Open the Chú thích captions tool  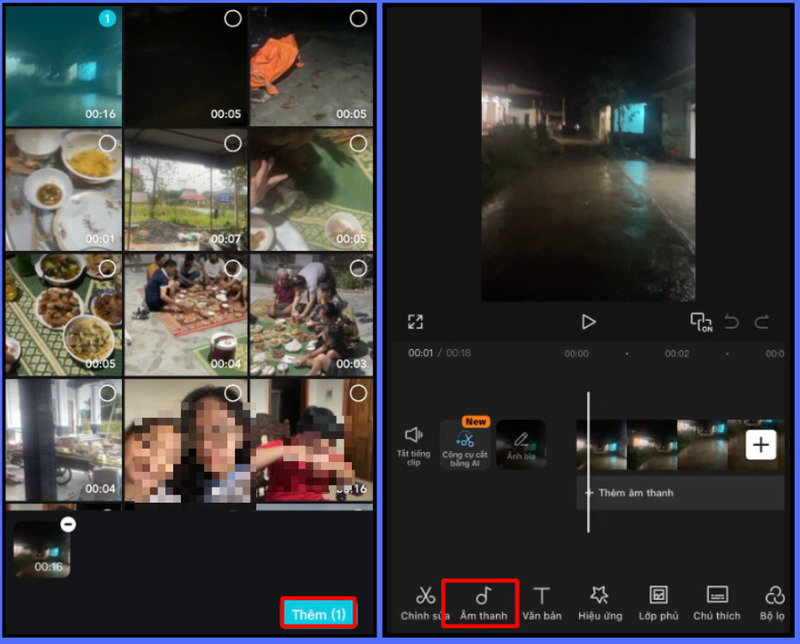(717, 602)
